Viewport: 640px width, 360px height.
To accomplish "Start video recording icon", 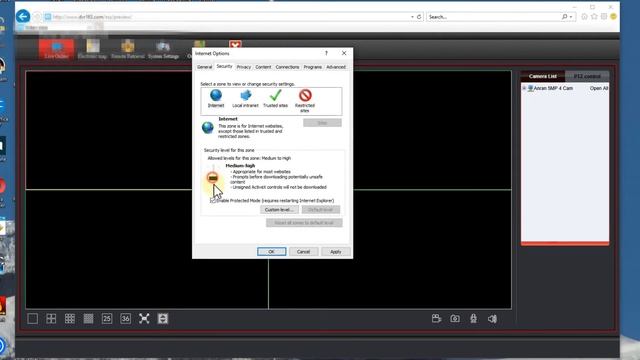I will [436, 319].
